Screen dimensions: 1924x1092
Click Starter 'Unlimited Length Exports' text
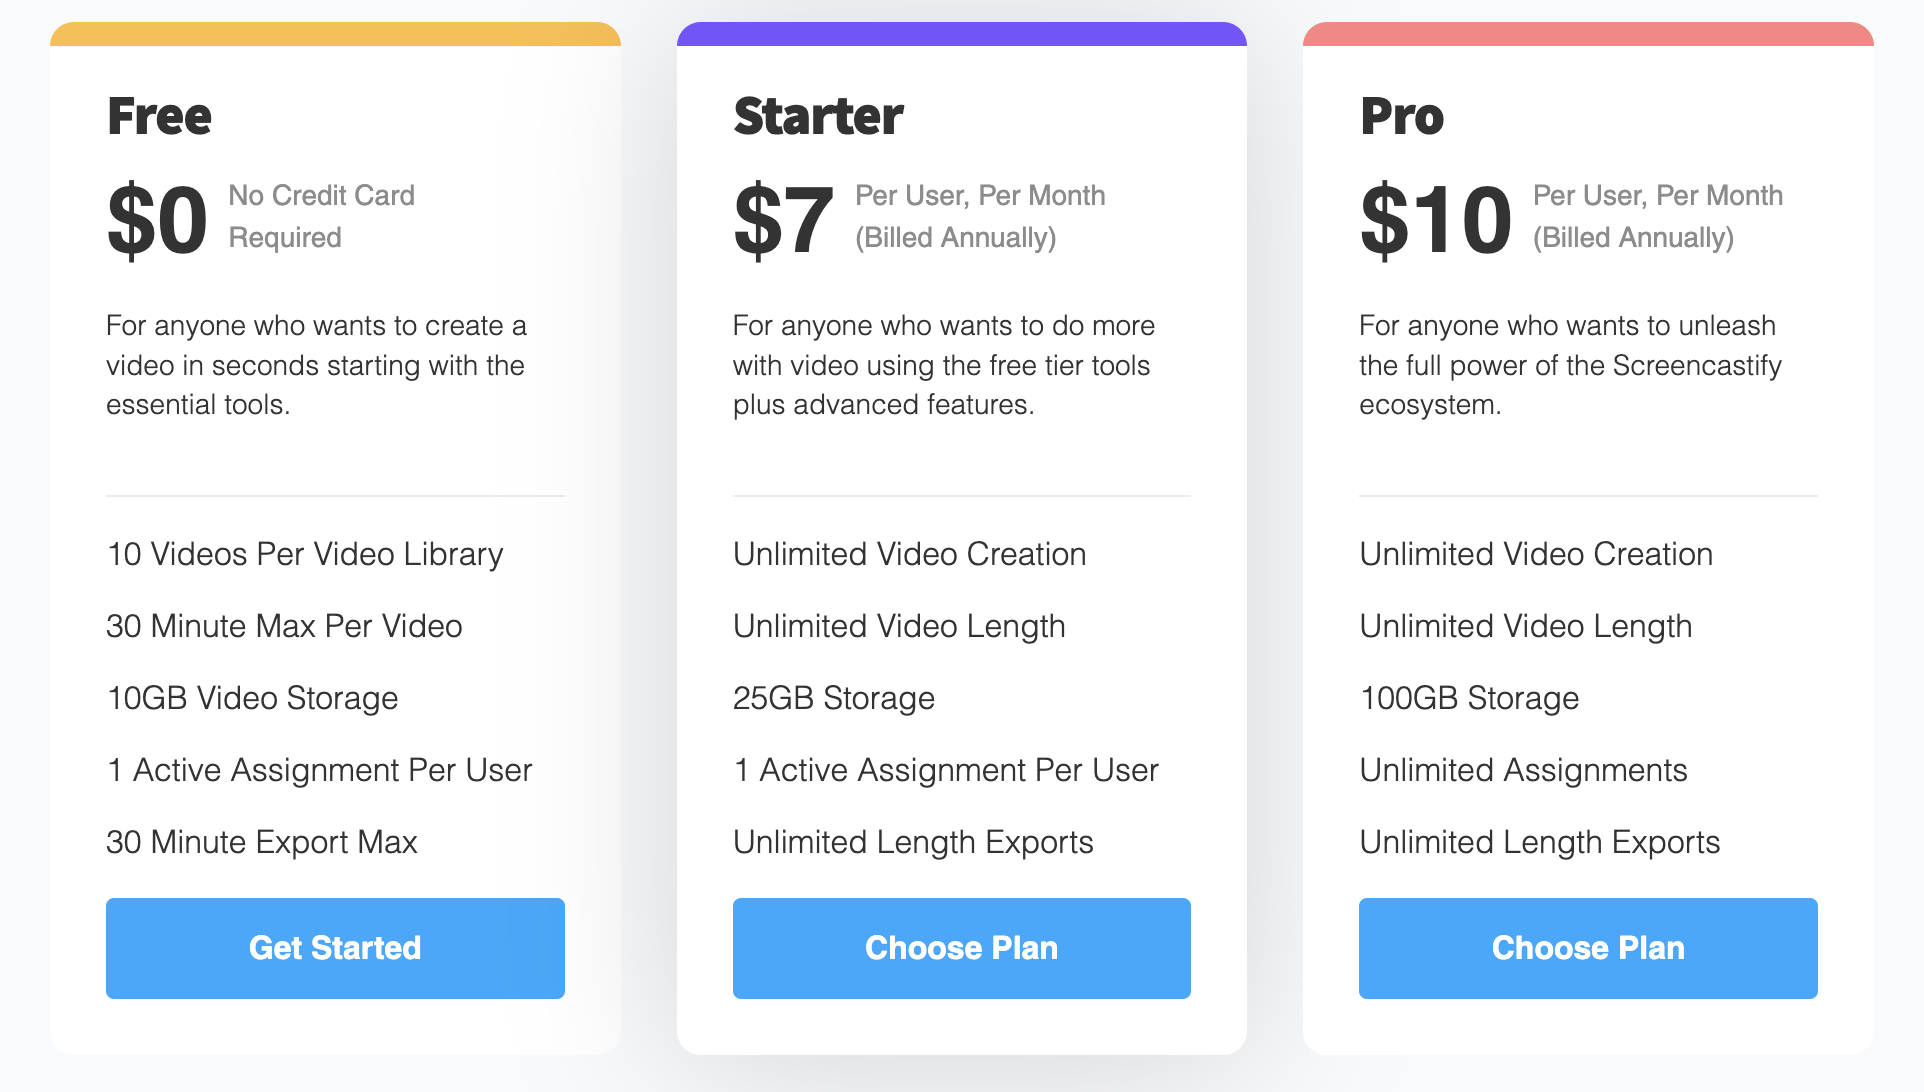coord(913,842)
